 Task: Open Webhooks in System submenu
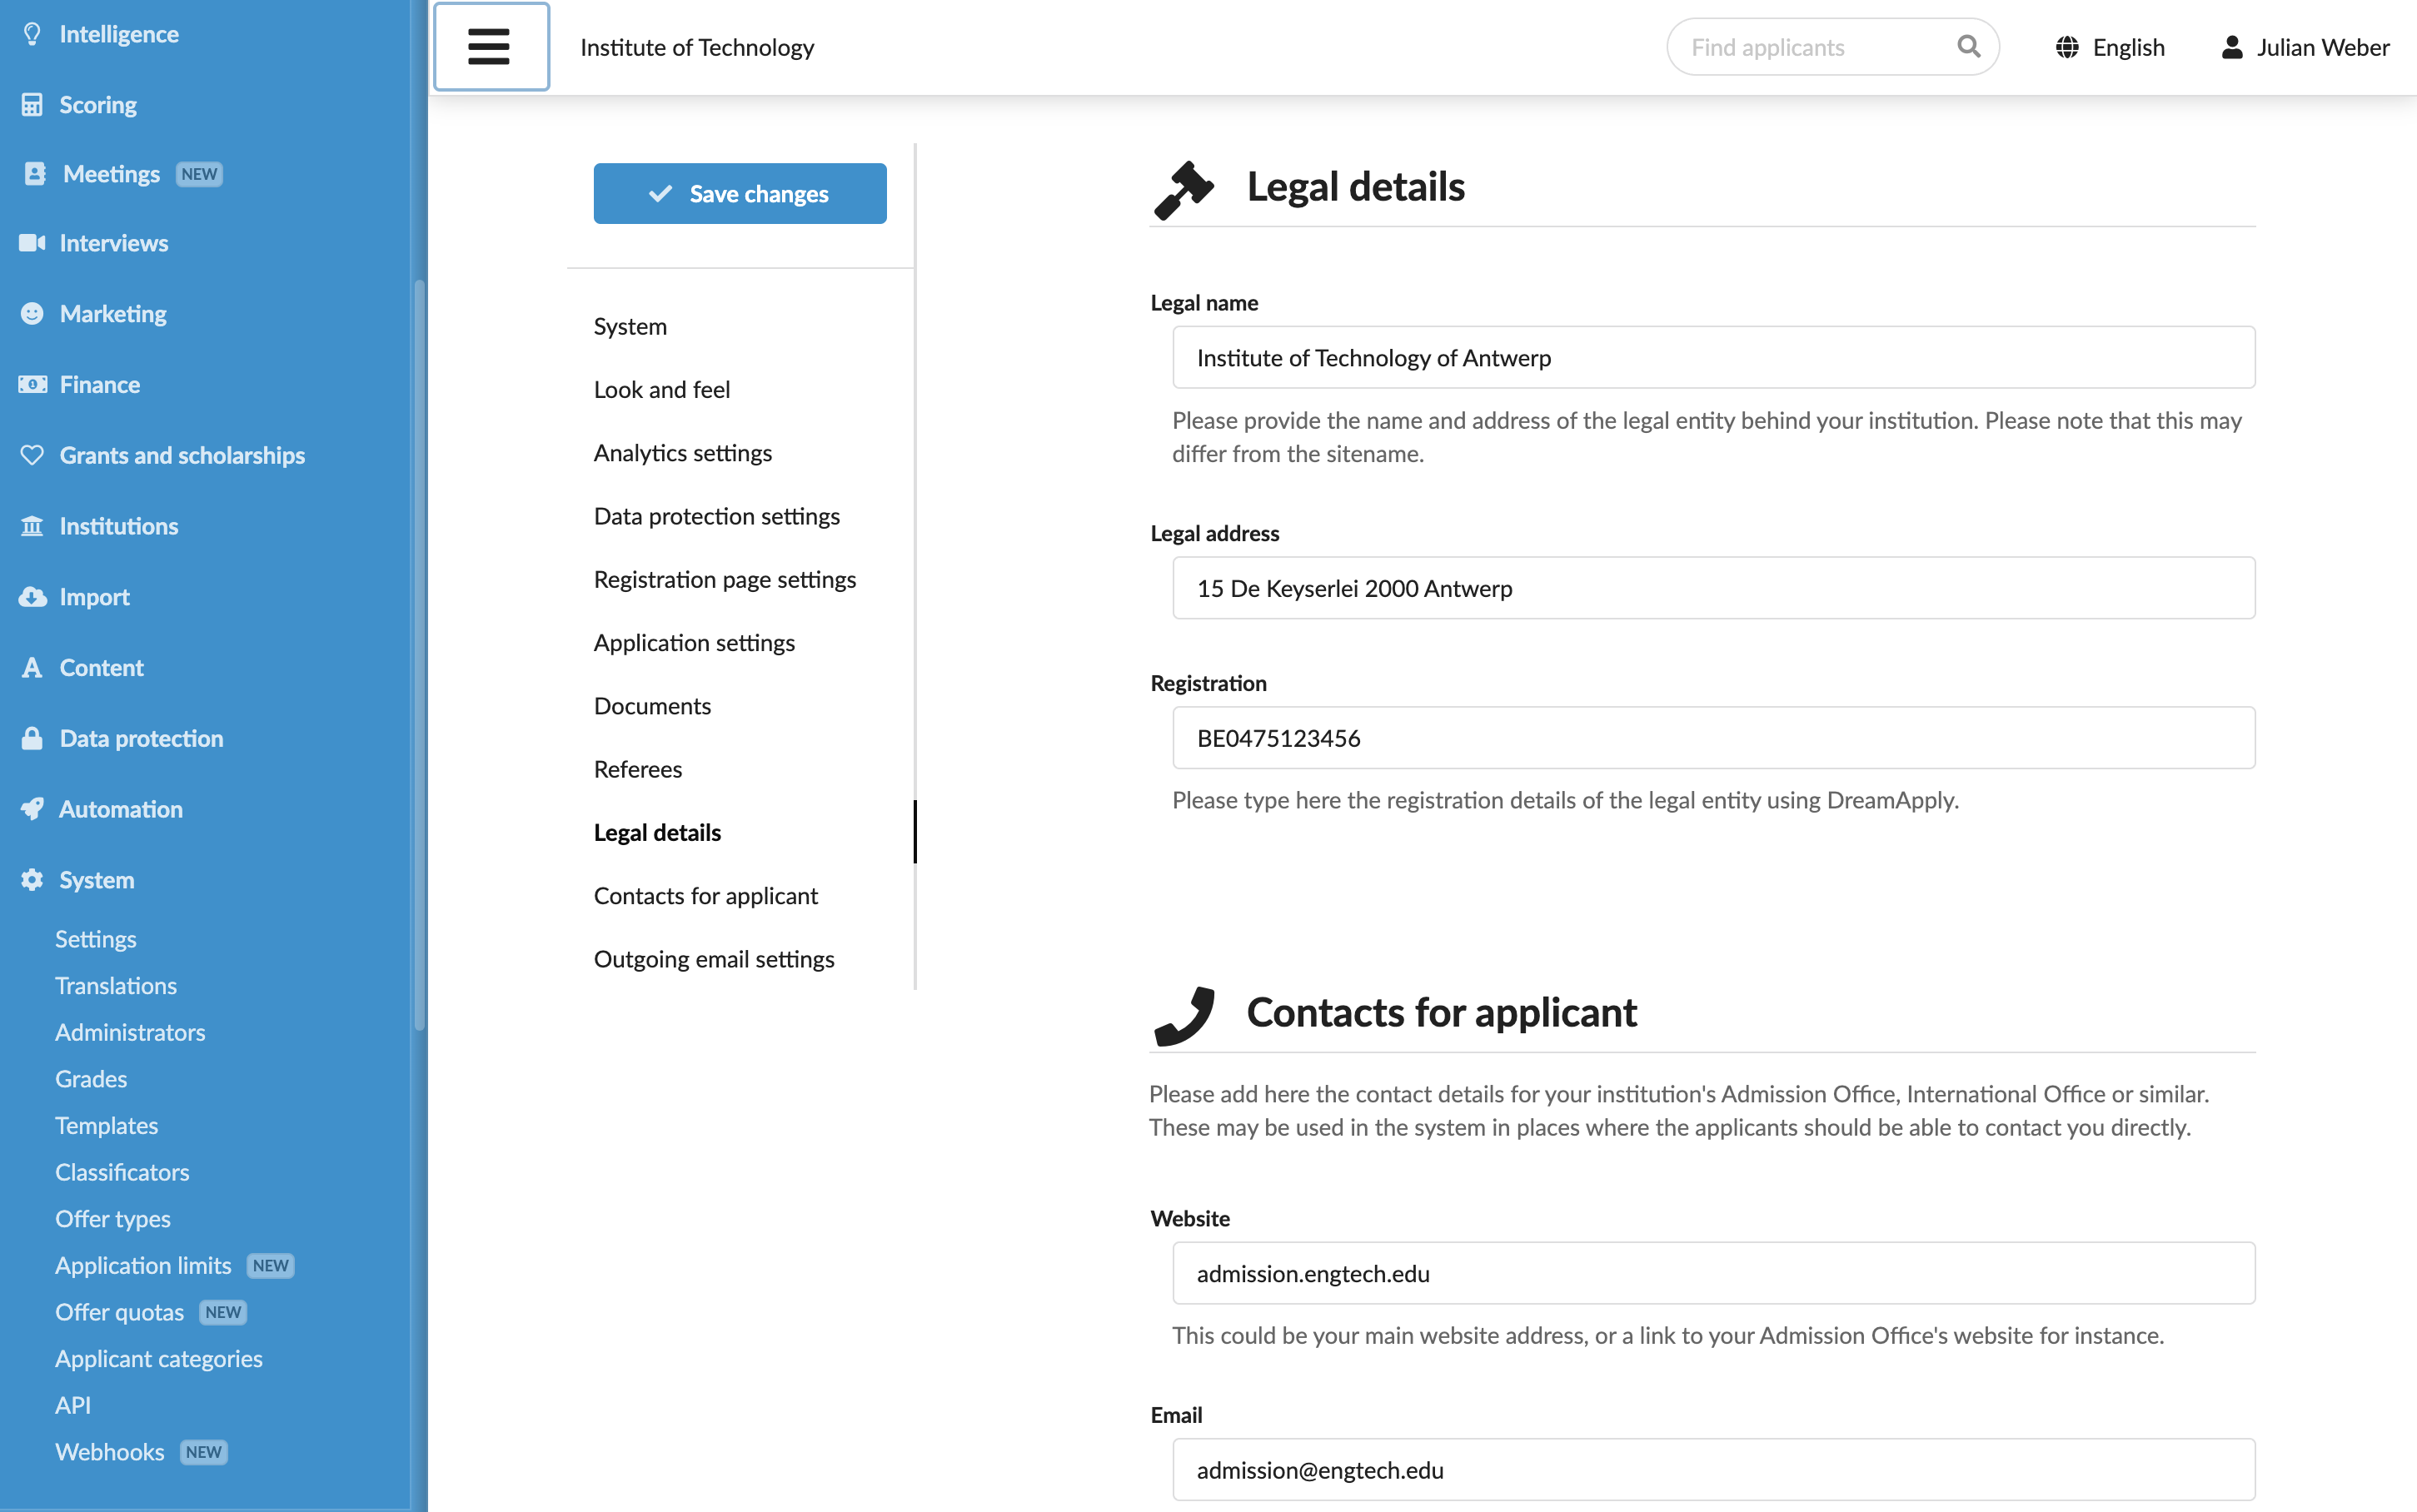109,1452
